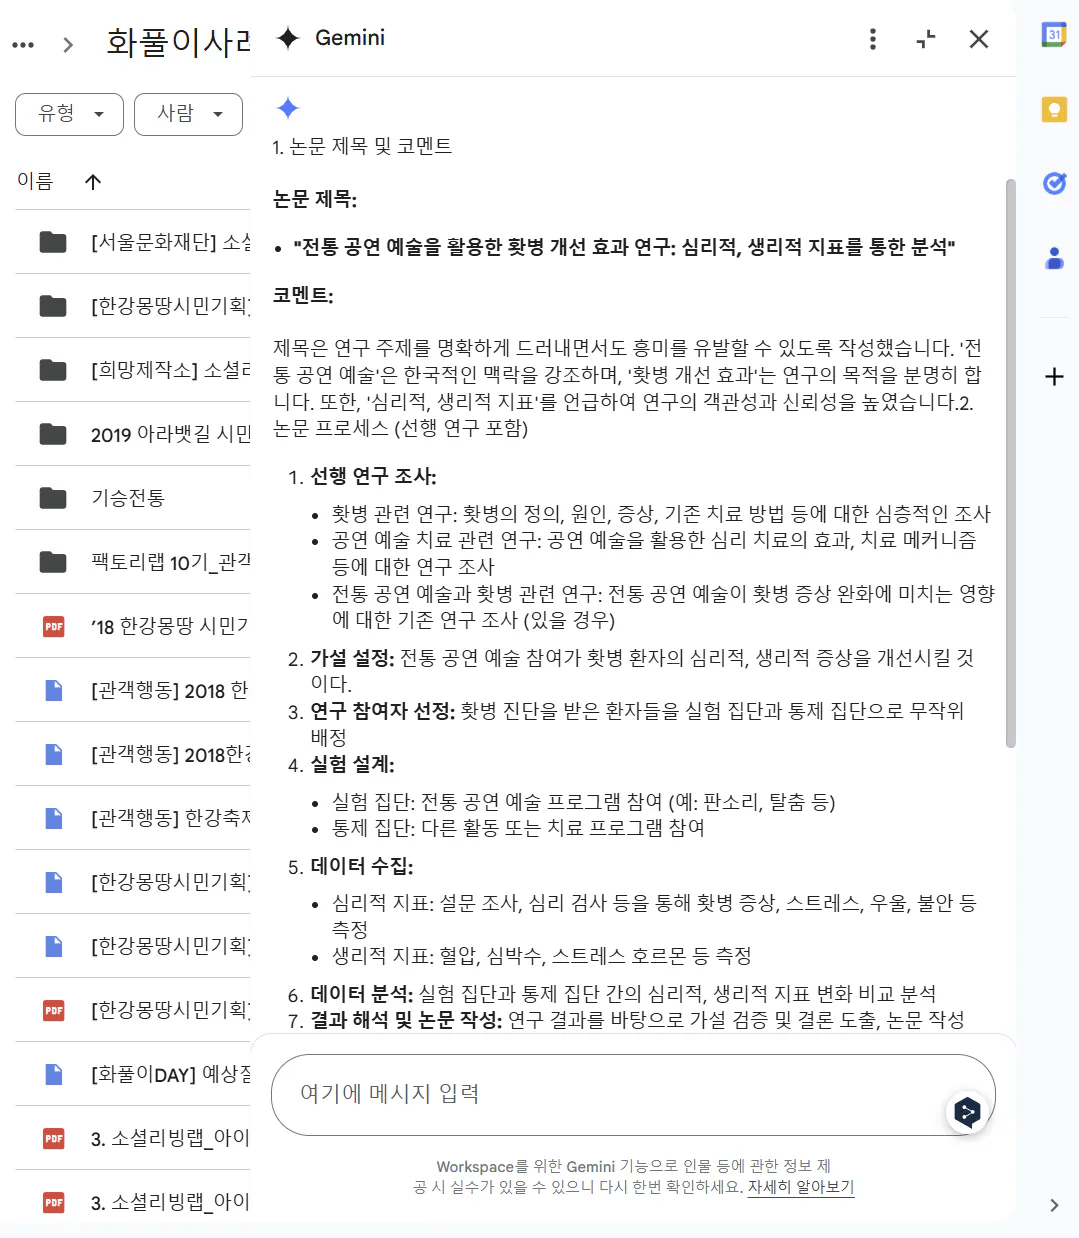
Task: Open the 팩토리랩 10기 folder
Action: [133, 562]
